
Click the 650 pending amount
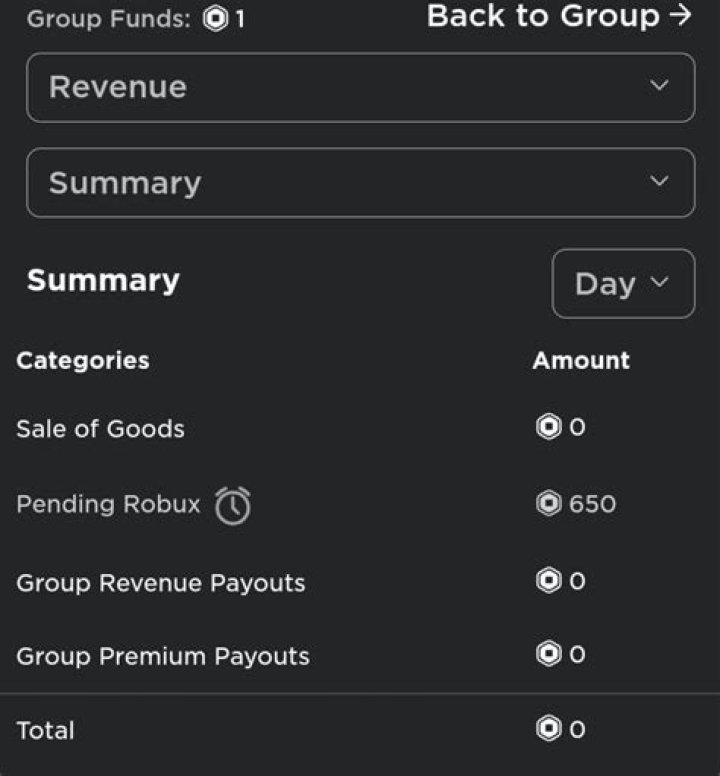(592, 504)
